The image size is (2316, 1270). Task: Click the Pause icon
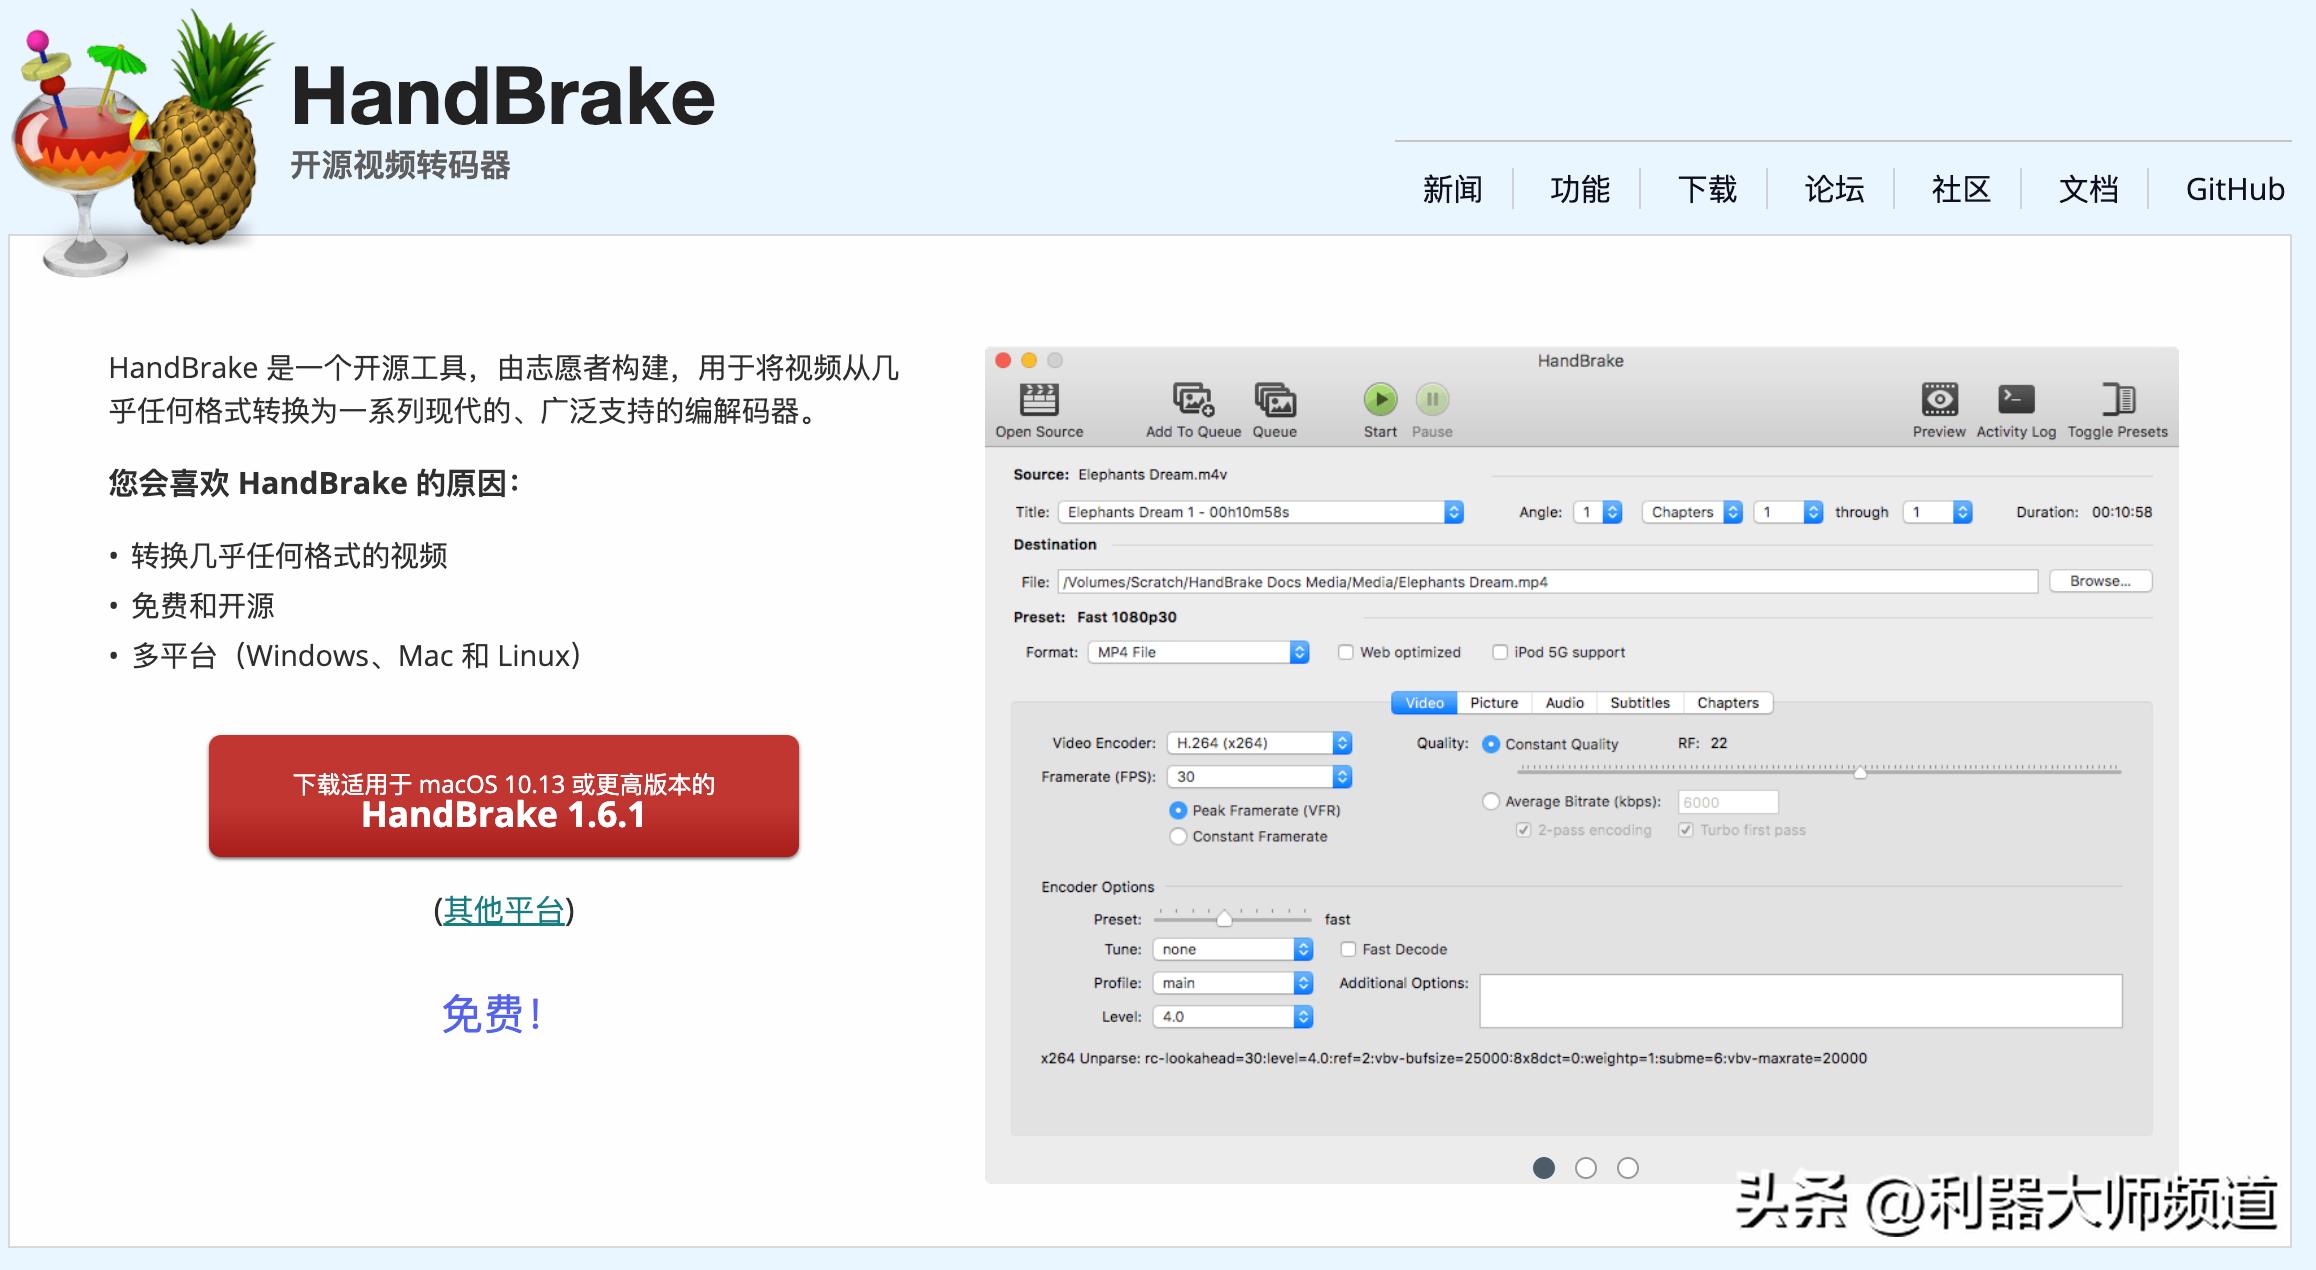[x=1431, y=400]
